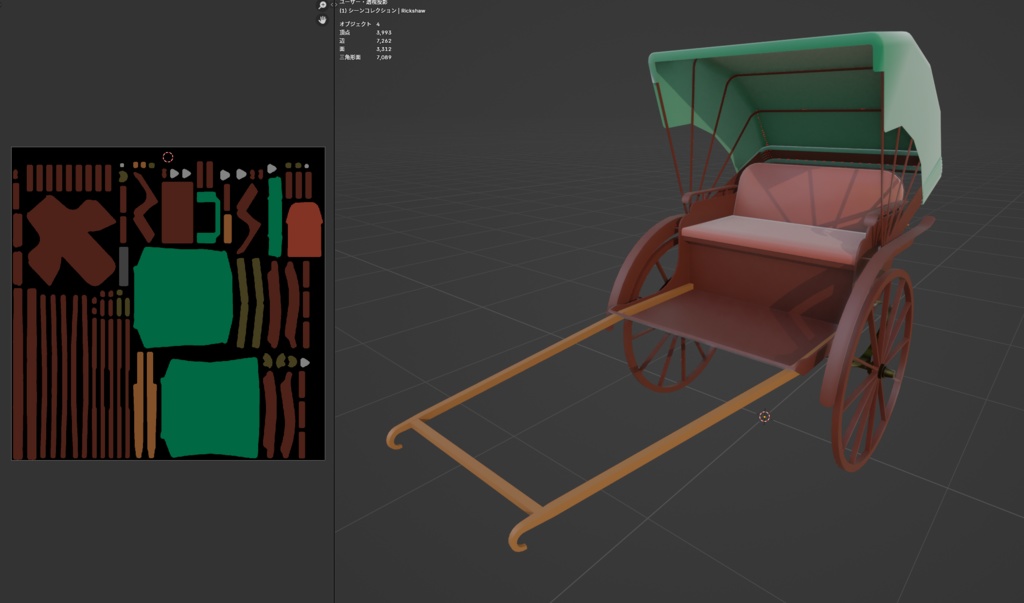Click the dotted cursor marker above the texture

[x=168, y=156]
